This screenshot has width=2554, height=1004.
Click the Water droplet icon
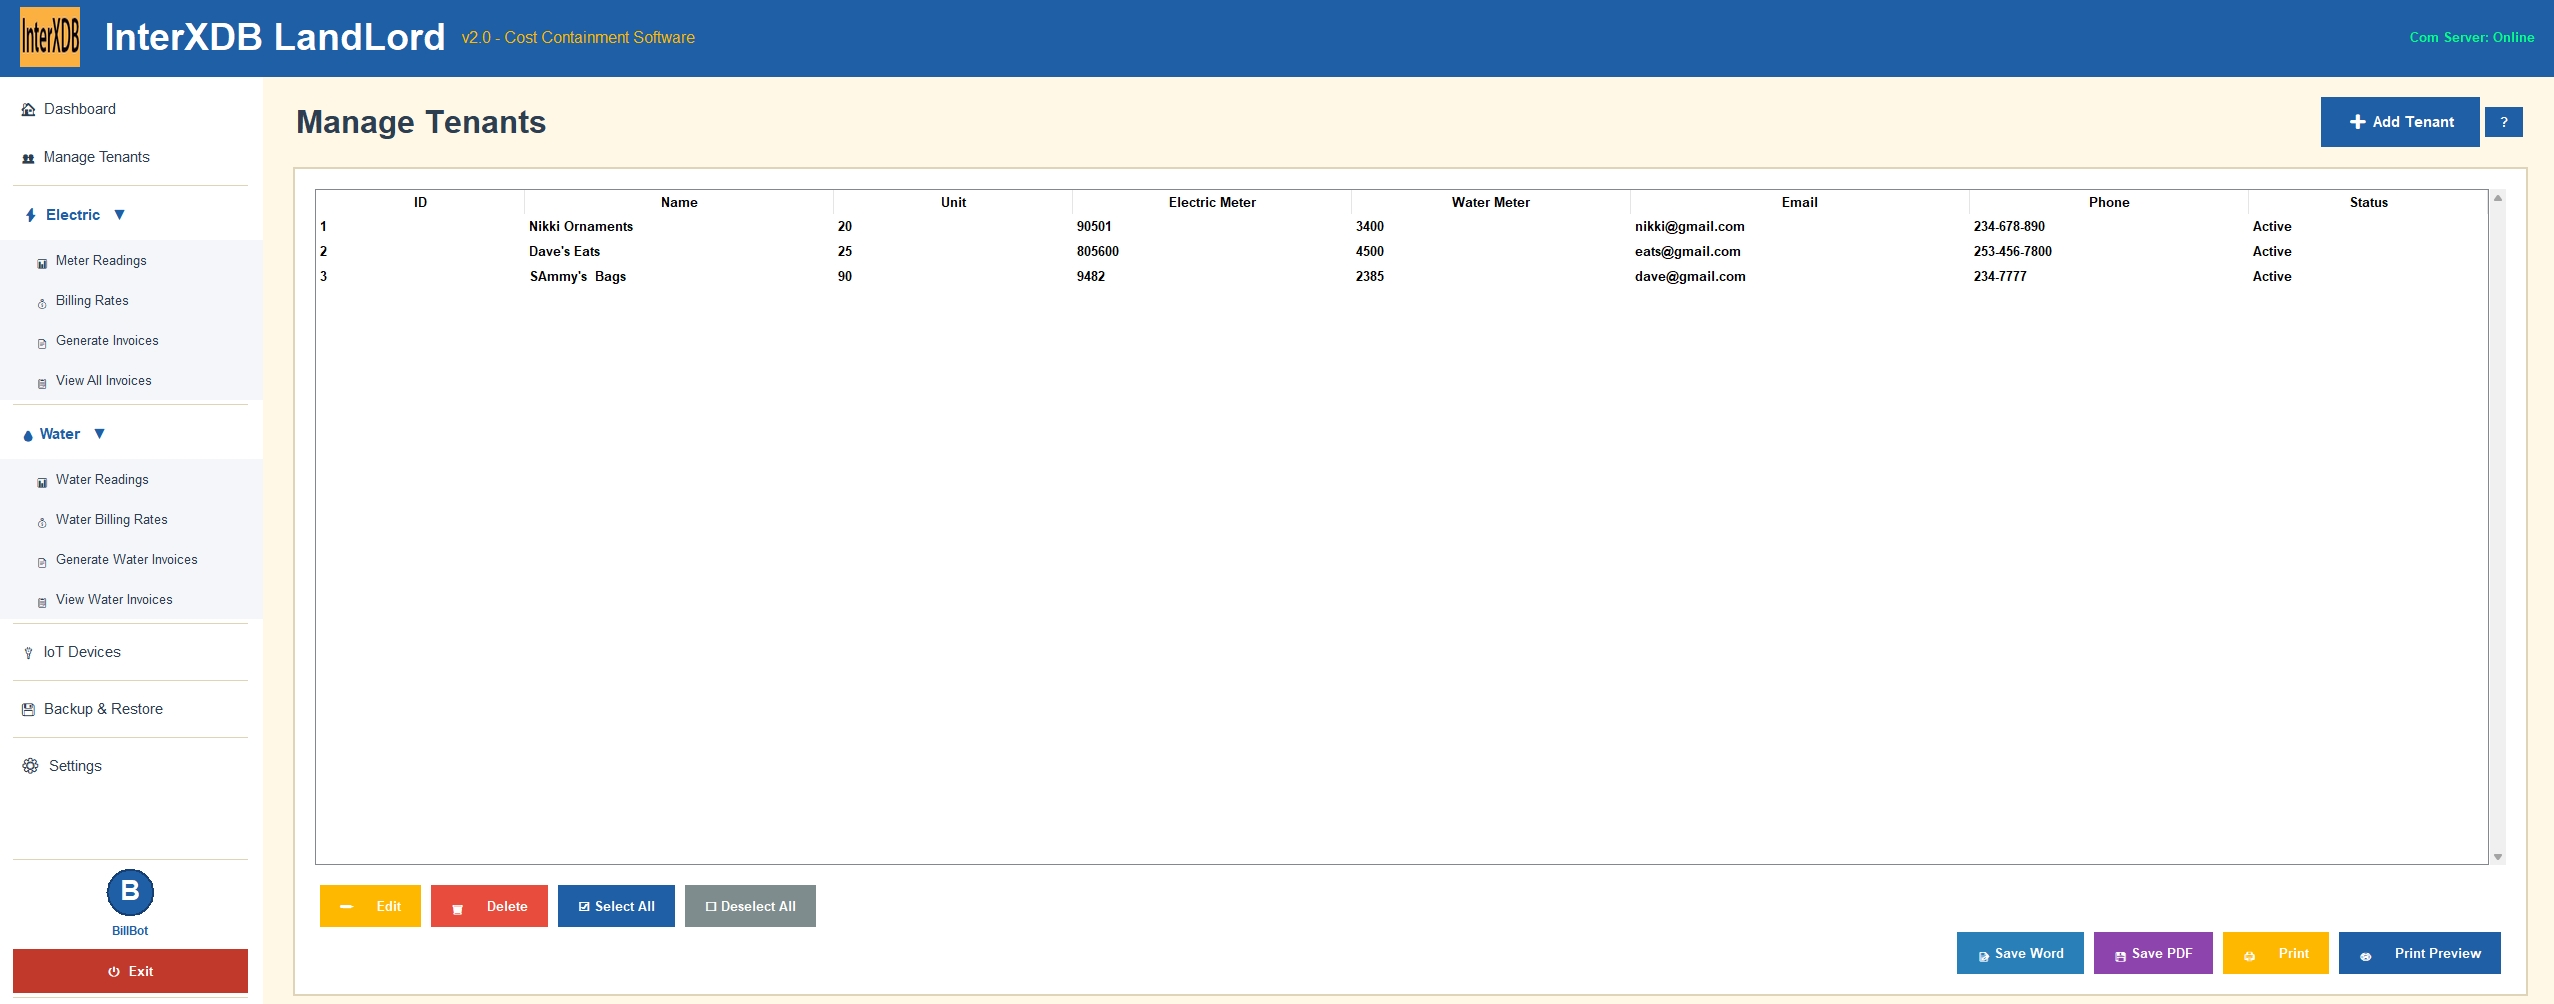pyautogui.click(x=28, y=435)
